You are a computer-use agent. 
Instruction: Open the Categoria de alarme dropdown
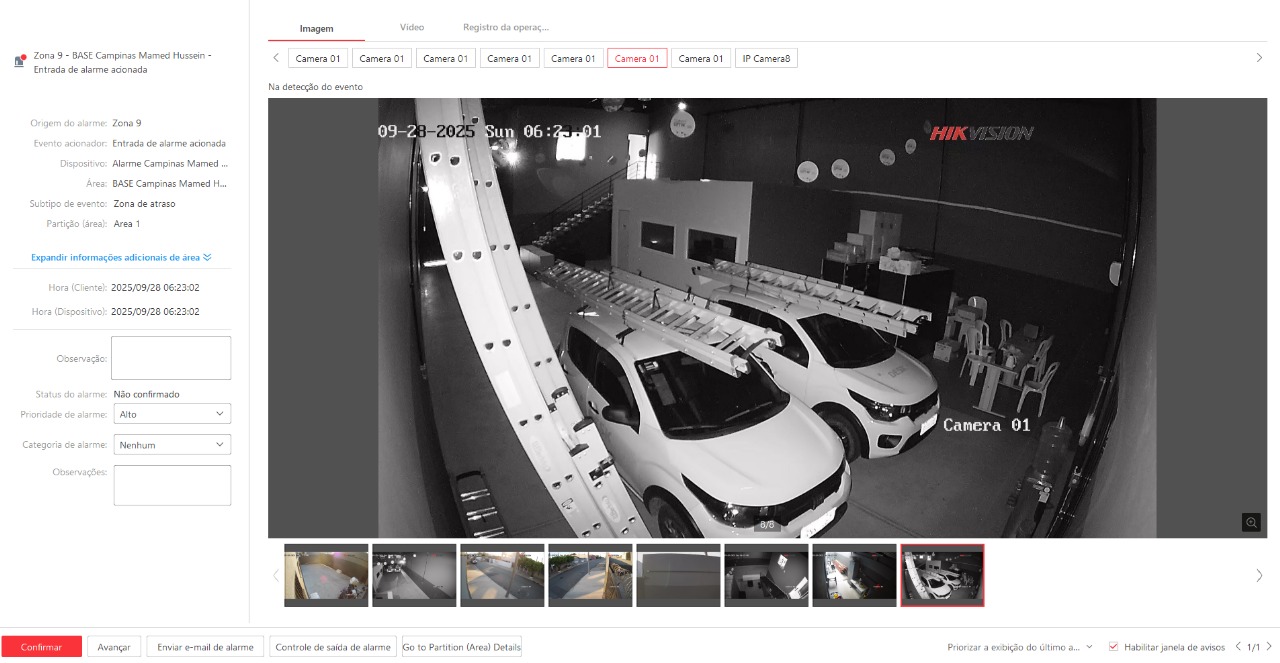(171, 445)
